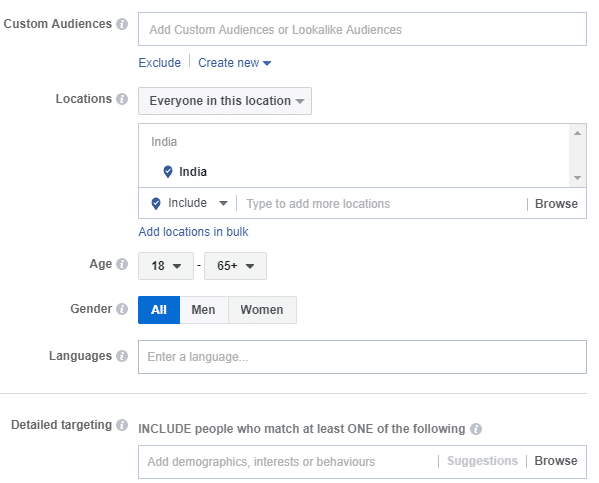Expand the Create new menu

(235, 63)
